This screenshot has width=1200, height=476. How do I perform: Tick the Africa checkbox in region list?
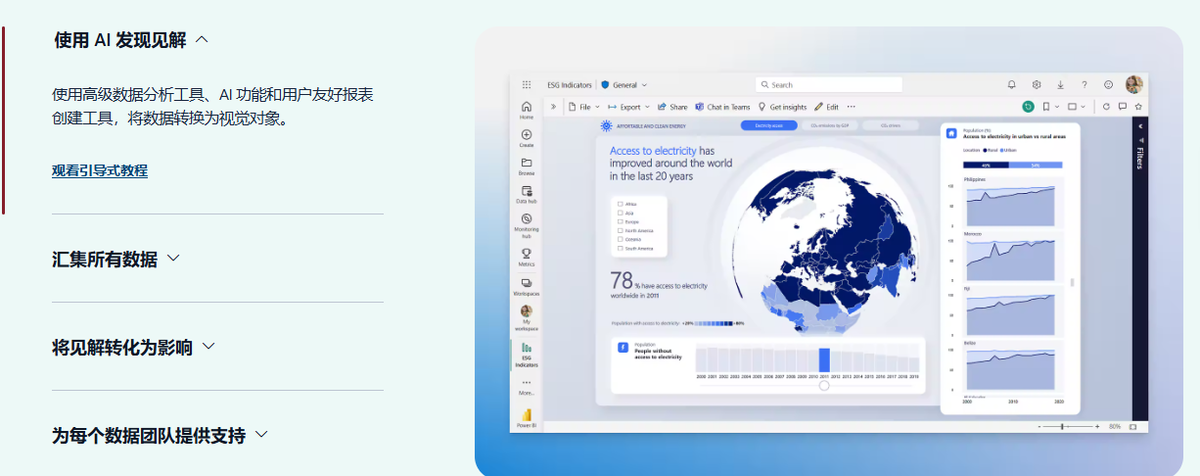621,204
